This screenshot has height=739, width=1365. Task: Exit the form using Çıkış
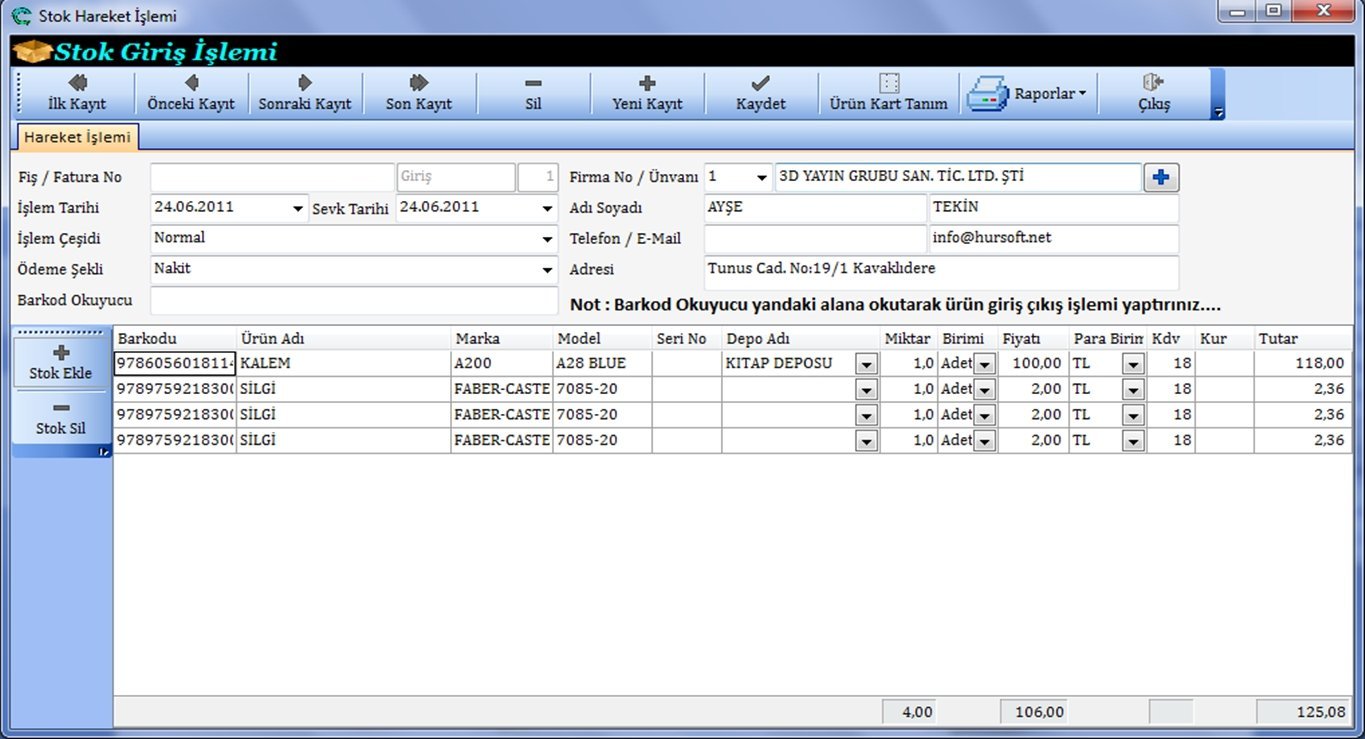pos(1153,93)
